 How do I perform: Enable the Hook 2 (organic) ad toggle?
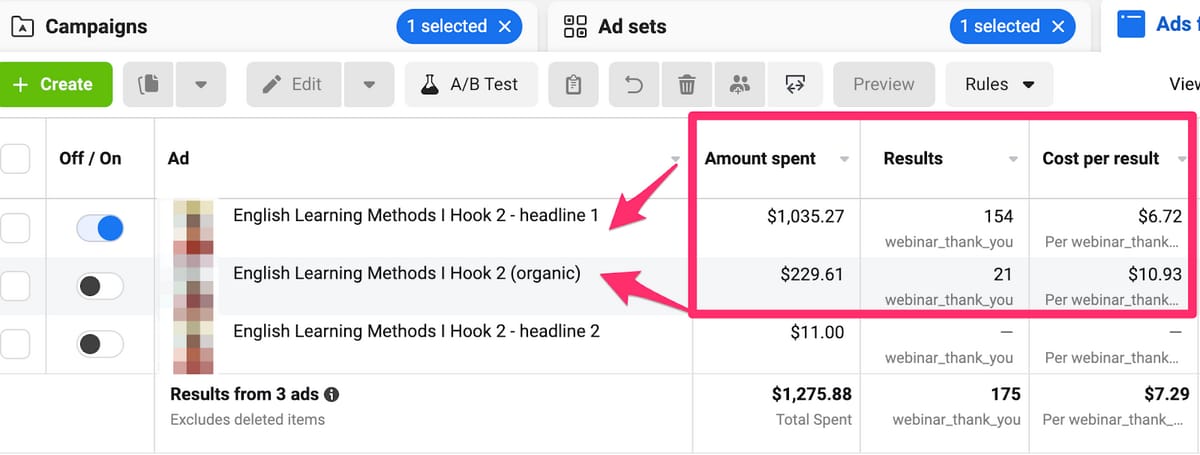click(100, 286)
